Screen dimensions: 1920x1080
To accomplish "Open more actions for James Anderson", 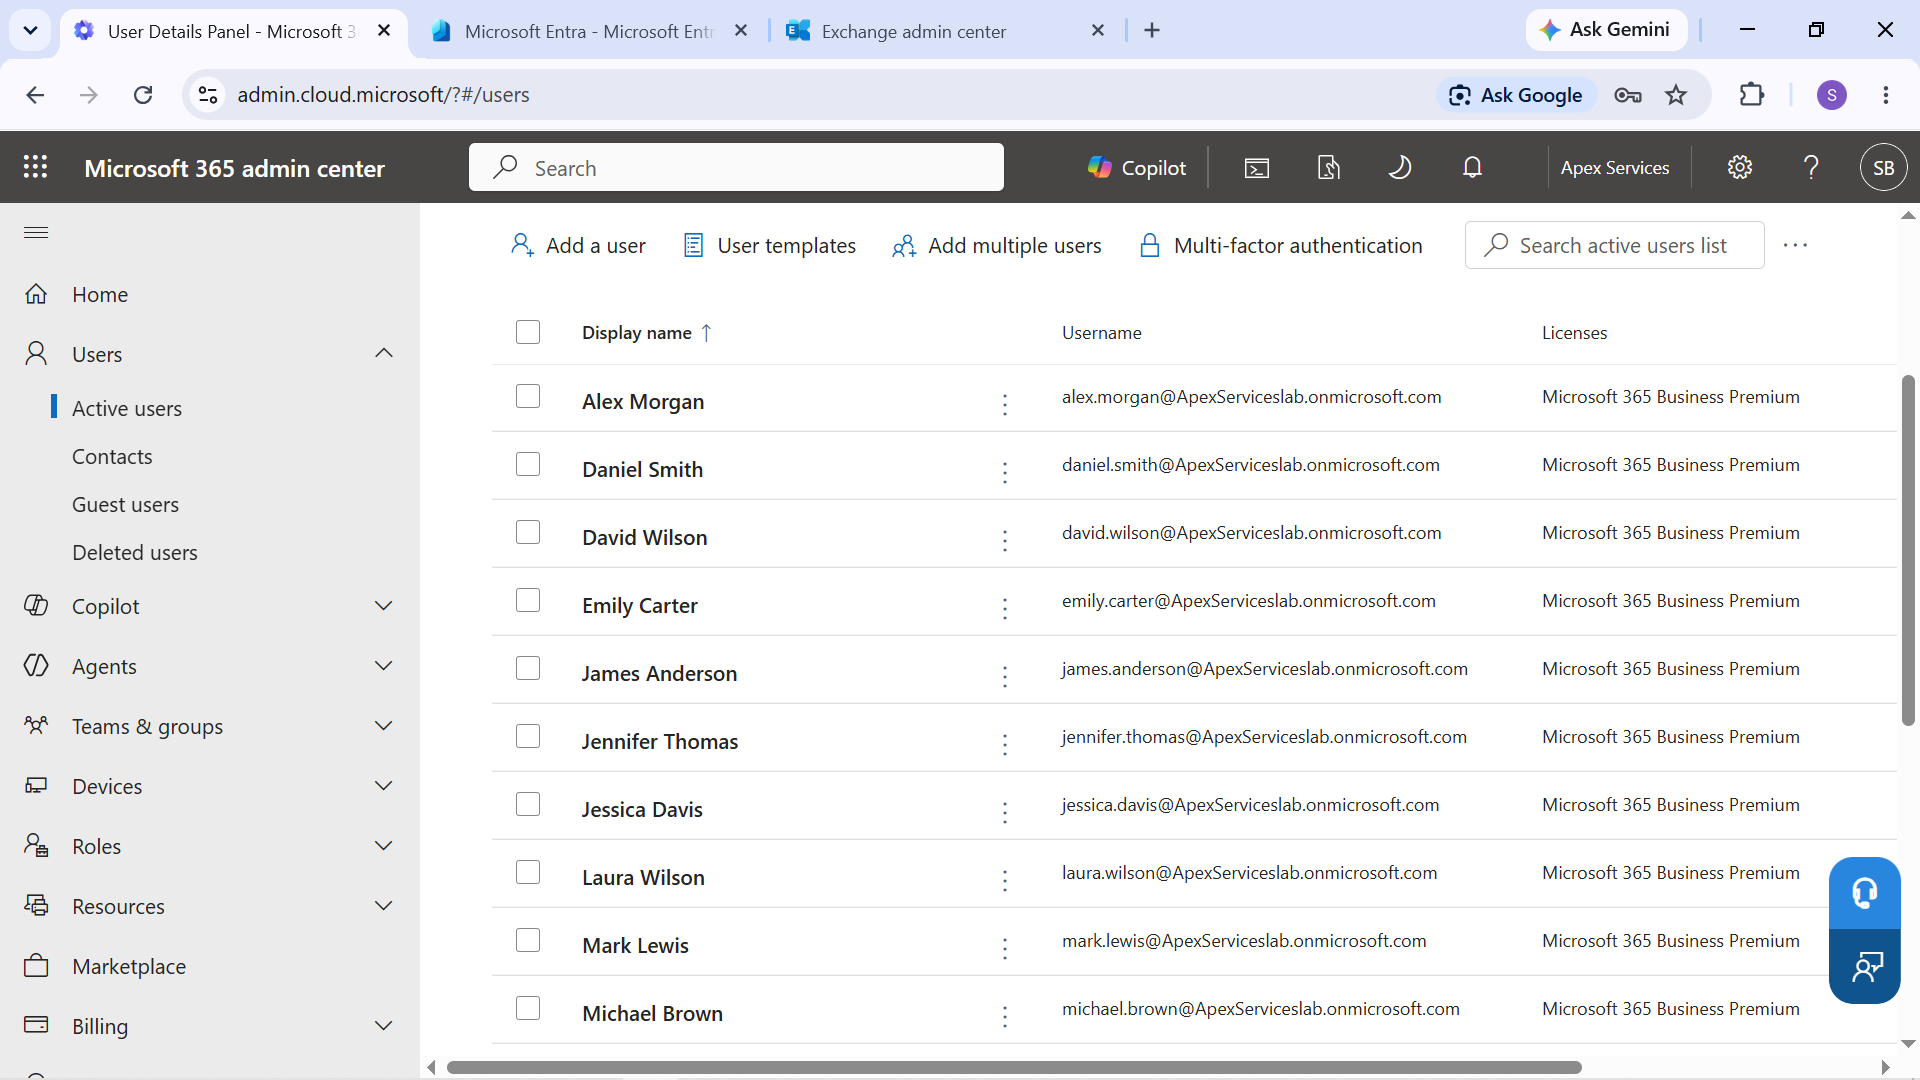I will [x=1005, y=676].
